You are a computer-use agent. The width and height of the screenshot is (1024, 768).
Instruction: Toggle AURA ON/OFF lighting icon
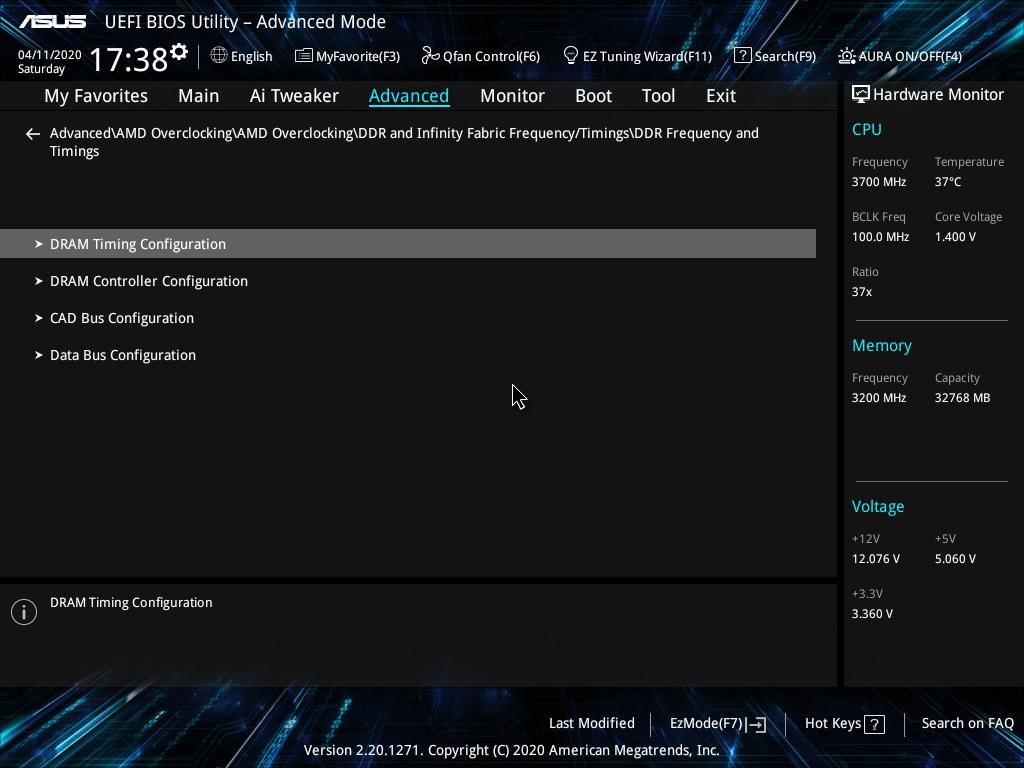point(846,56)
